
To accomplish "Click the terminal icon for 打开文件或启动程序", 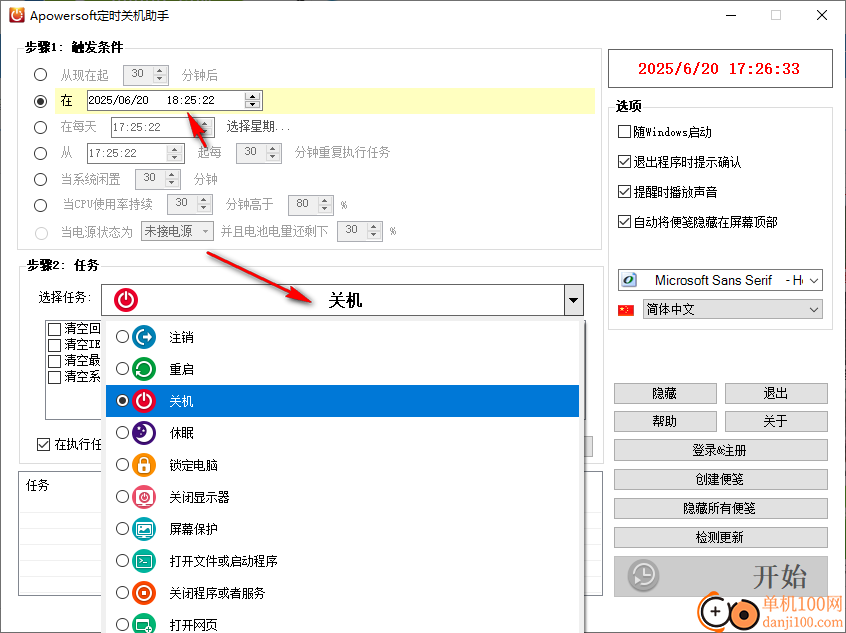I will point(144,561).
